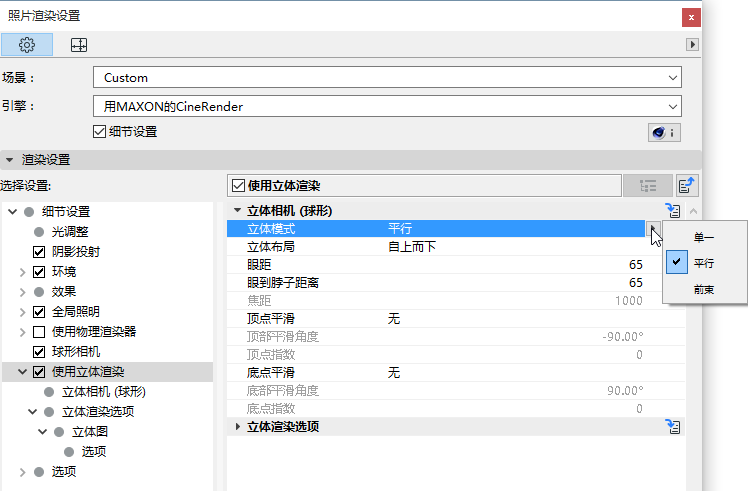The width and height of the screenshot is (748, 491).
Task: Click the 立体模式 row label
Action: tap(271, 229)
